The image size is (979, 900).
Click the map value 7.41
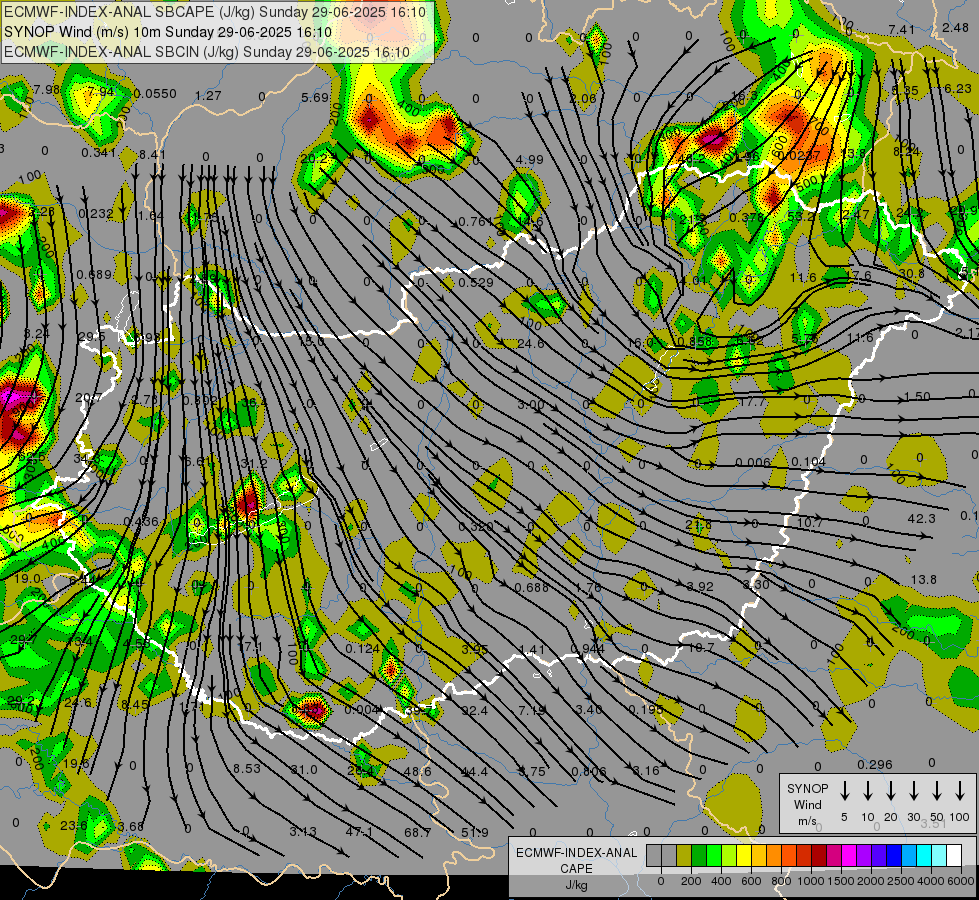[902, 30]
